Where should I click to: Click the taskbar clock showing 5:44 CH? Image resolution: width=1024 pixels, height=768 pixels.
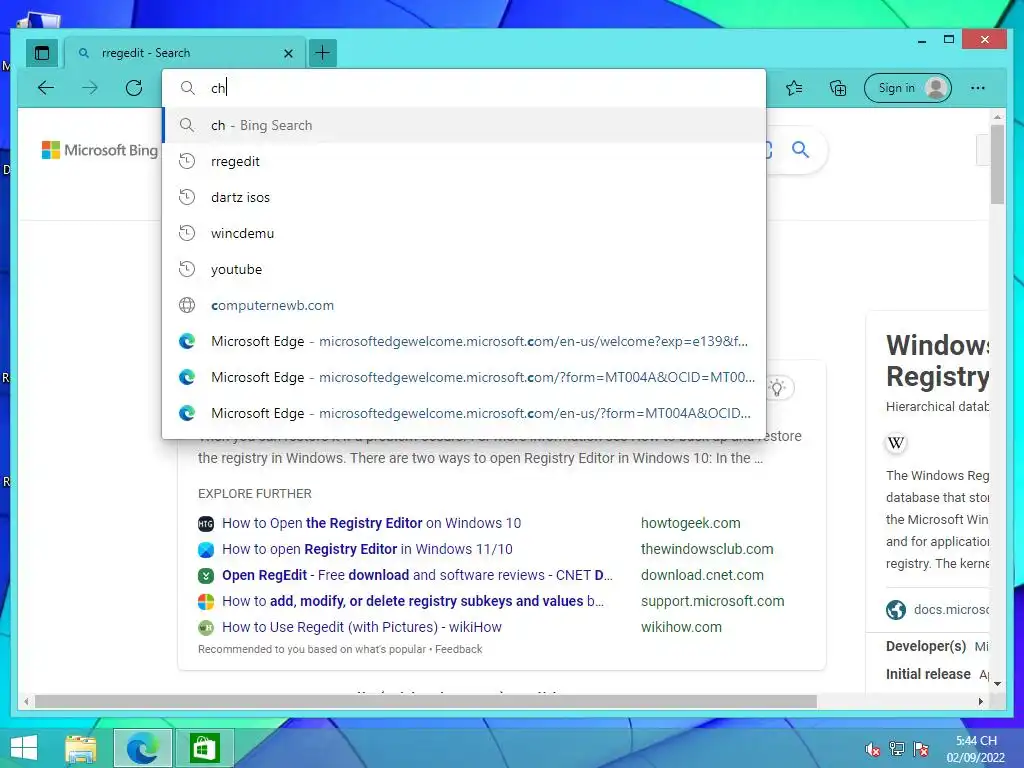point(976,749)
